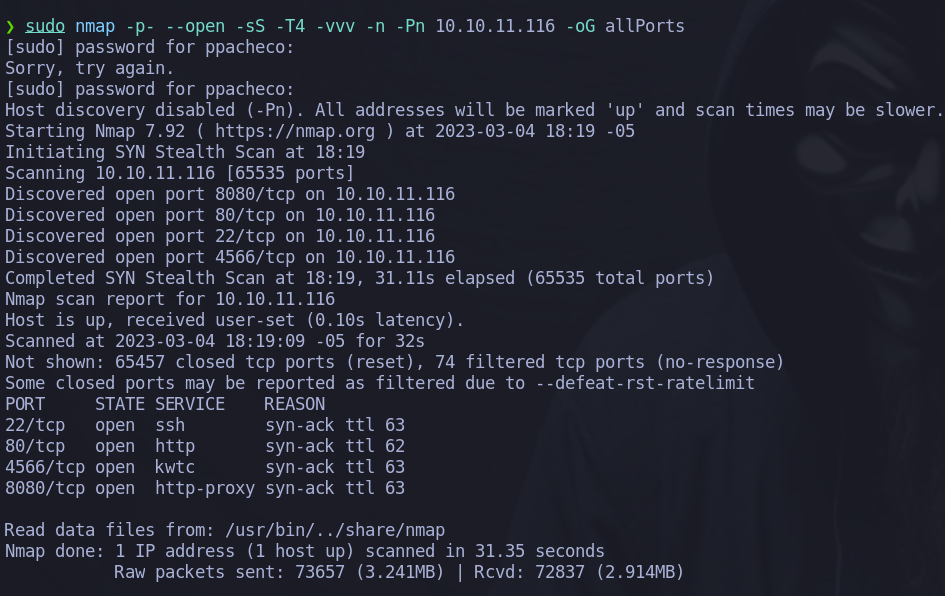Click the underlined sudo command word

(x=45, y=27)
